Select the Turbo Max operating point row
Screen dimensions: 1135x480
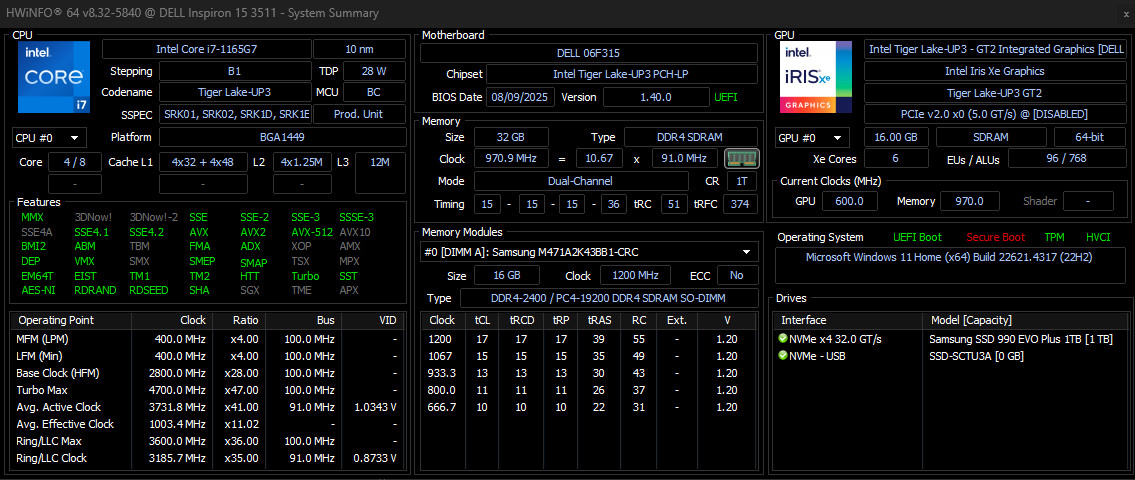(x=206, y=390)
